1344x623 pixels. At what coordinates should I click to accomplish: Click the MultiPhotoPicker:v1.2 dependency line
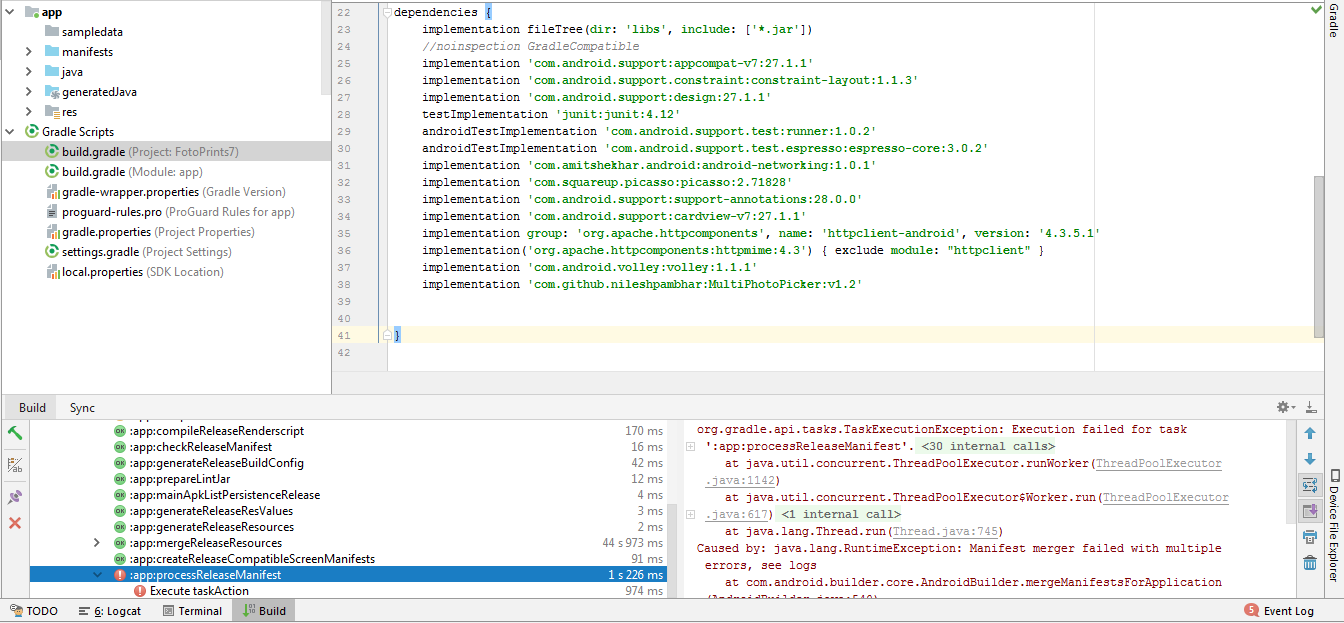click(x=642, y=284)
